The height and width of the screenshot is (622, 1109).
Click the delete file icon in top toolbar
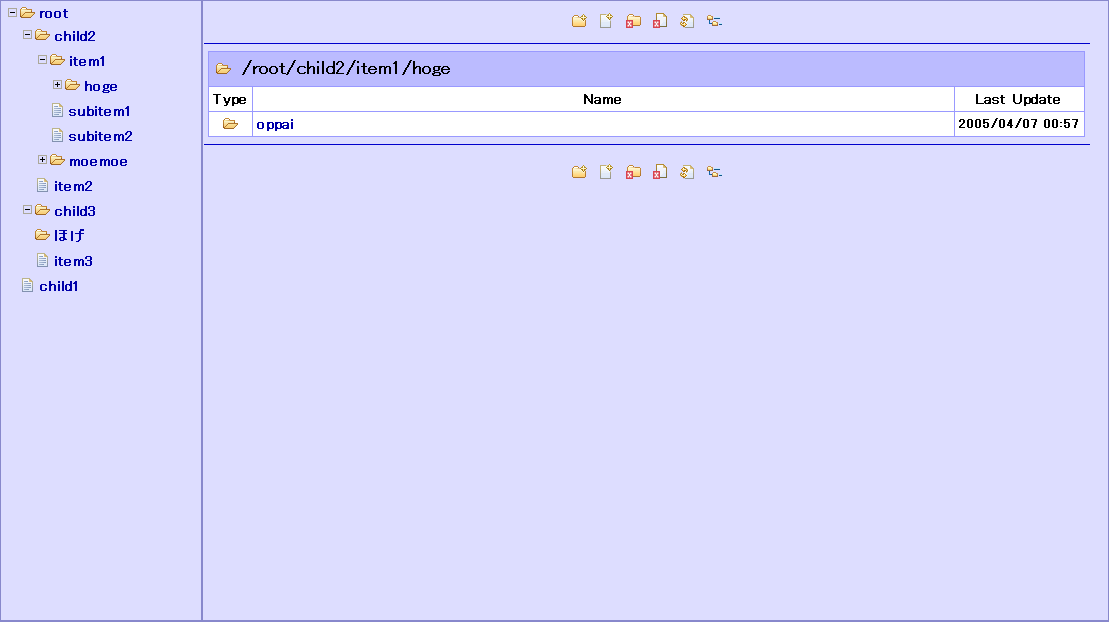click(x=660, y=21)
